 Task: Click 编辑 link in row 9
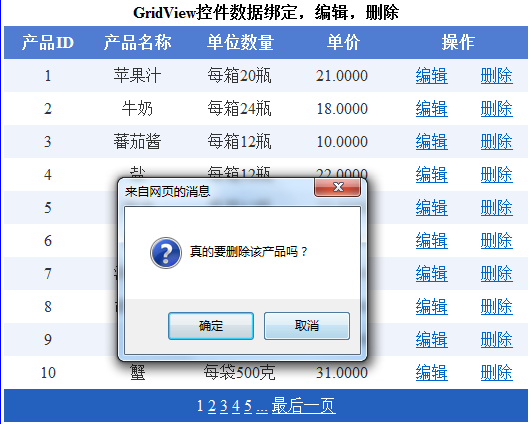tap(431, 339)
